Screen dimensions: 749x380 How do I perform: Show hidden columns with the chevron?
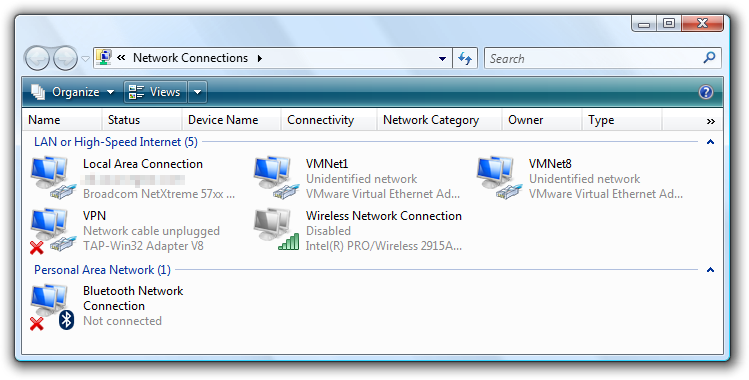[710, 121]
